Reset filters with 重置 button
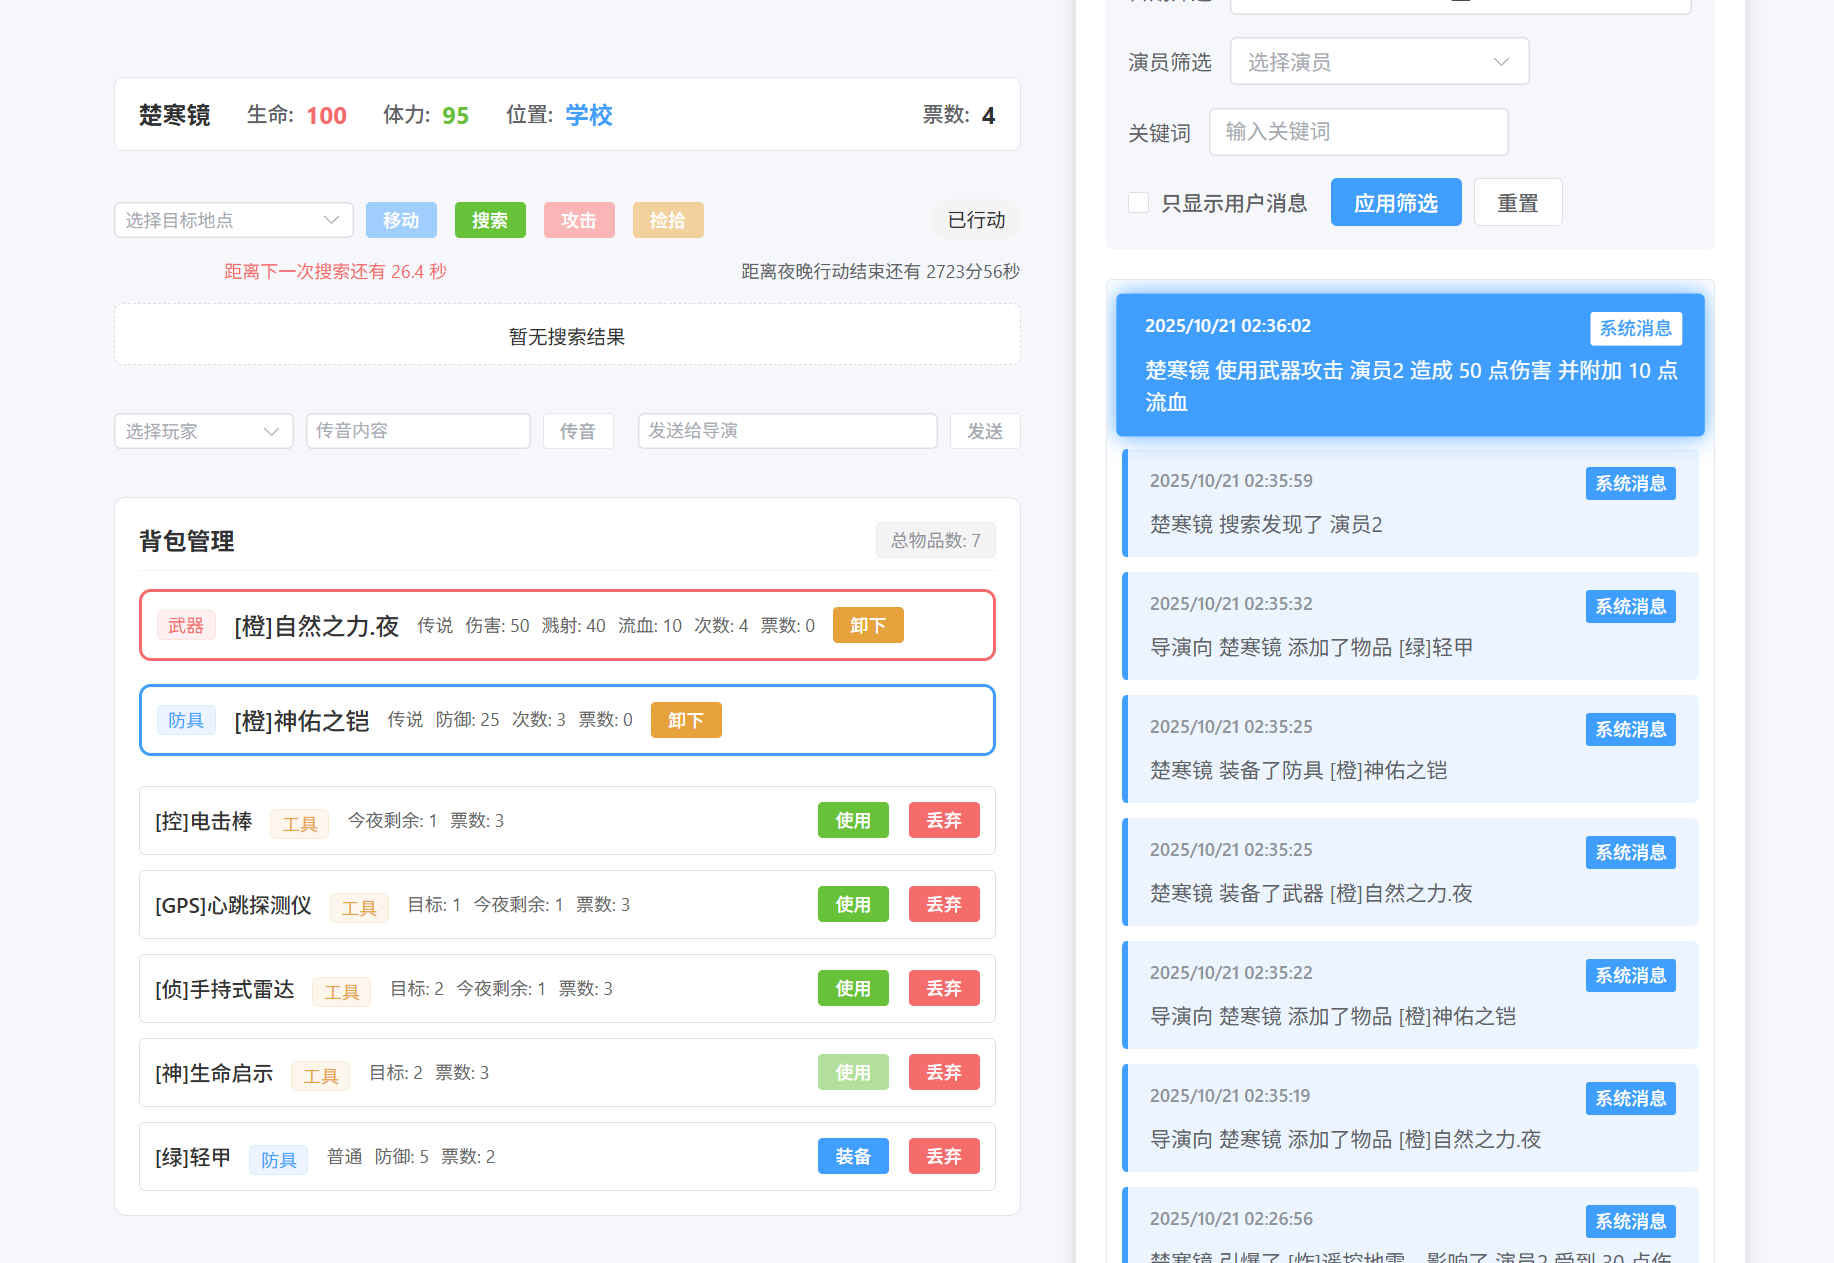The height and width of the screenshot is (1263, 1834). (x=1517, y=203)
